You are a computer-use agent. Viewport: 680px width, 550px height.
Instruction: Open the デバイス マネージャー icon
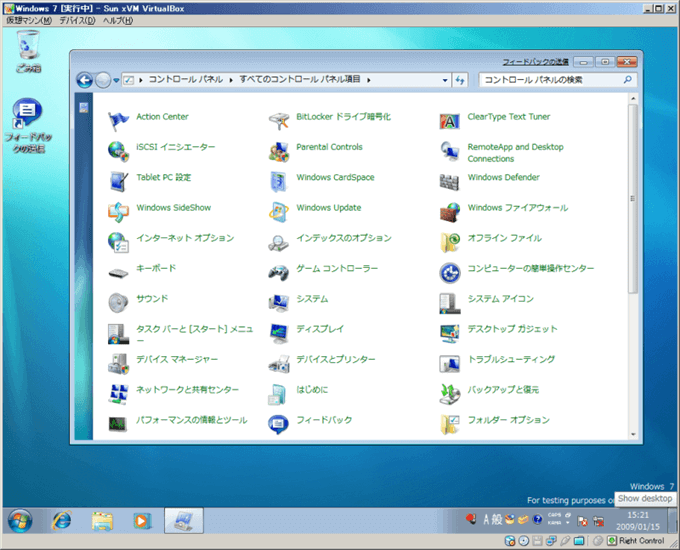[x=119, y=362]
